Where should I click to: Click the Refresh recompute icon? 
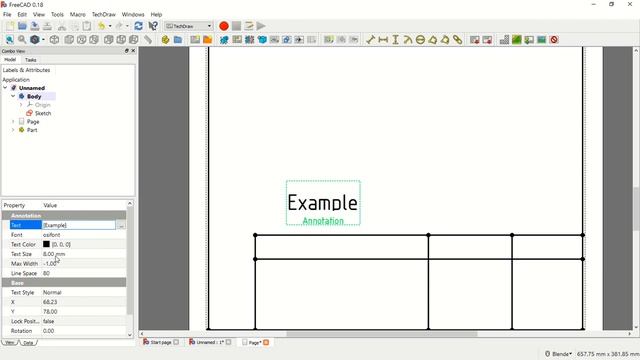[138, 26]
